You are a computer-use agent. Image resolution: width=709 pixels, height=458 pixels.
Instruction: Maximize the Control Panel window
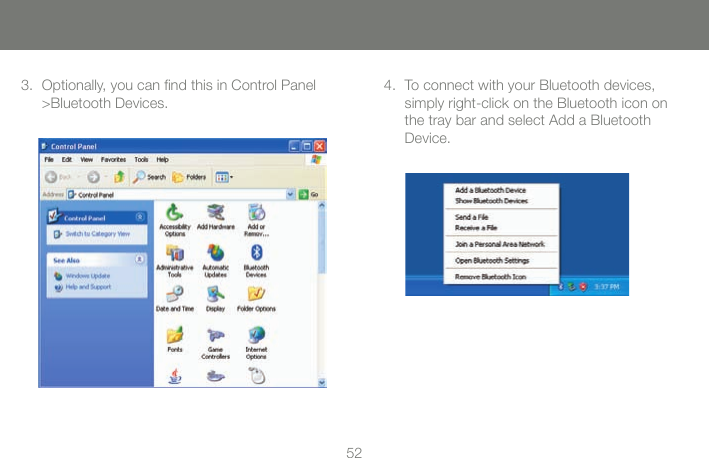307,146
